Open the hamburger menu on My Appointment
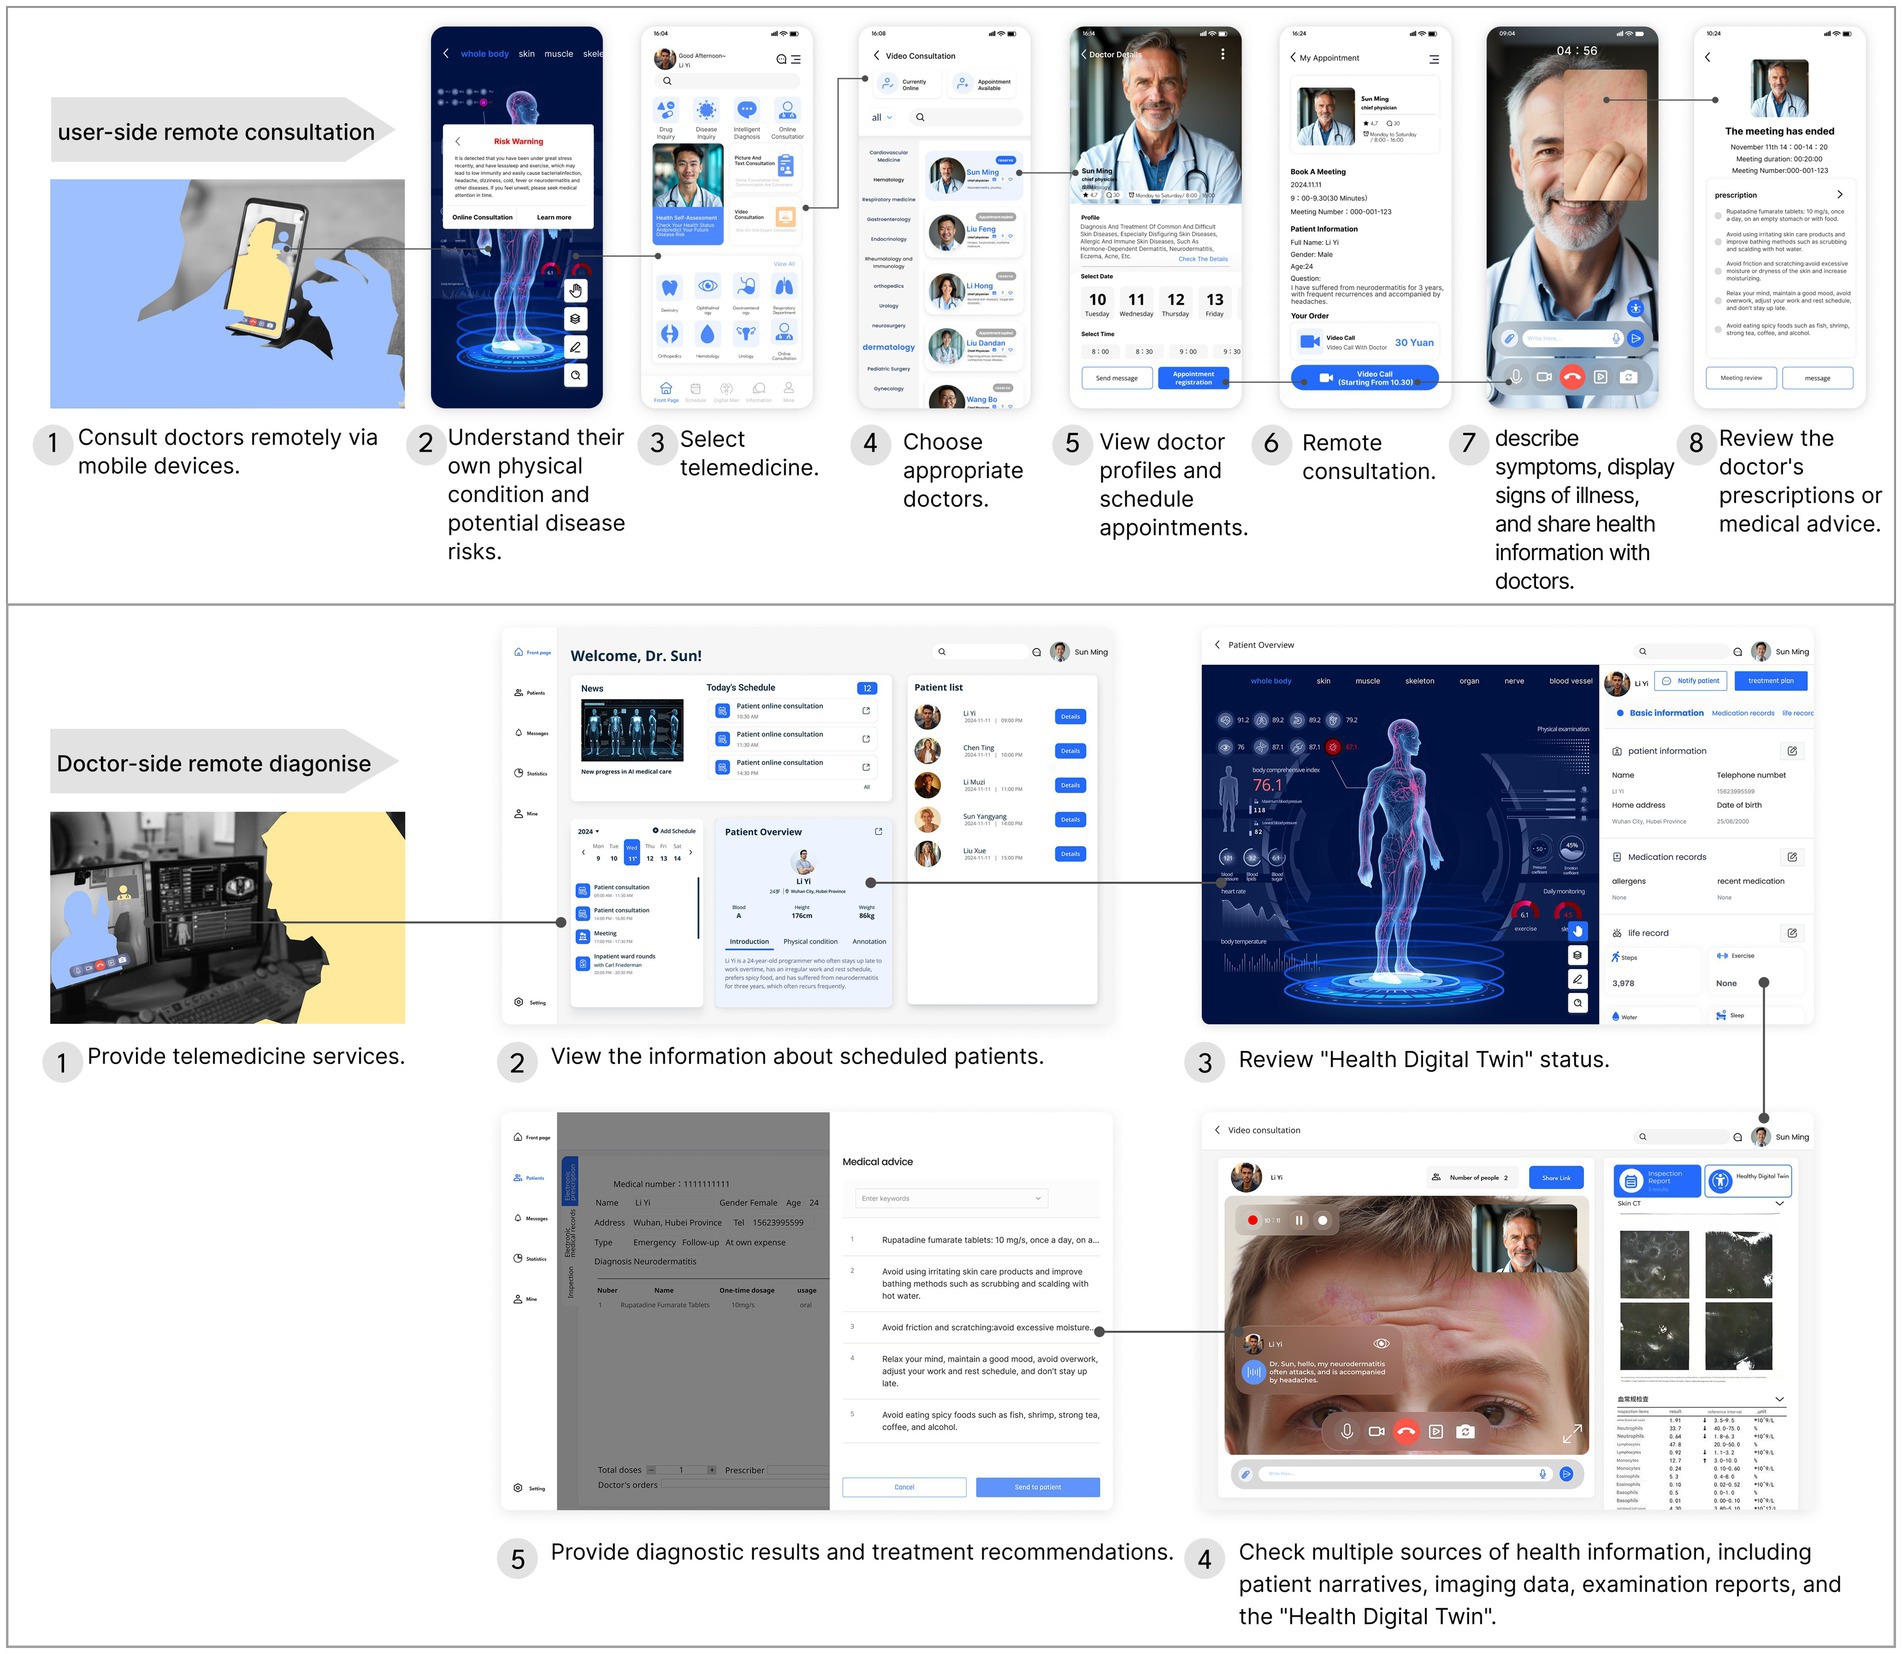This screenshot has width=1902, height=1654. (x=1433, y=59)
